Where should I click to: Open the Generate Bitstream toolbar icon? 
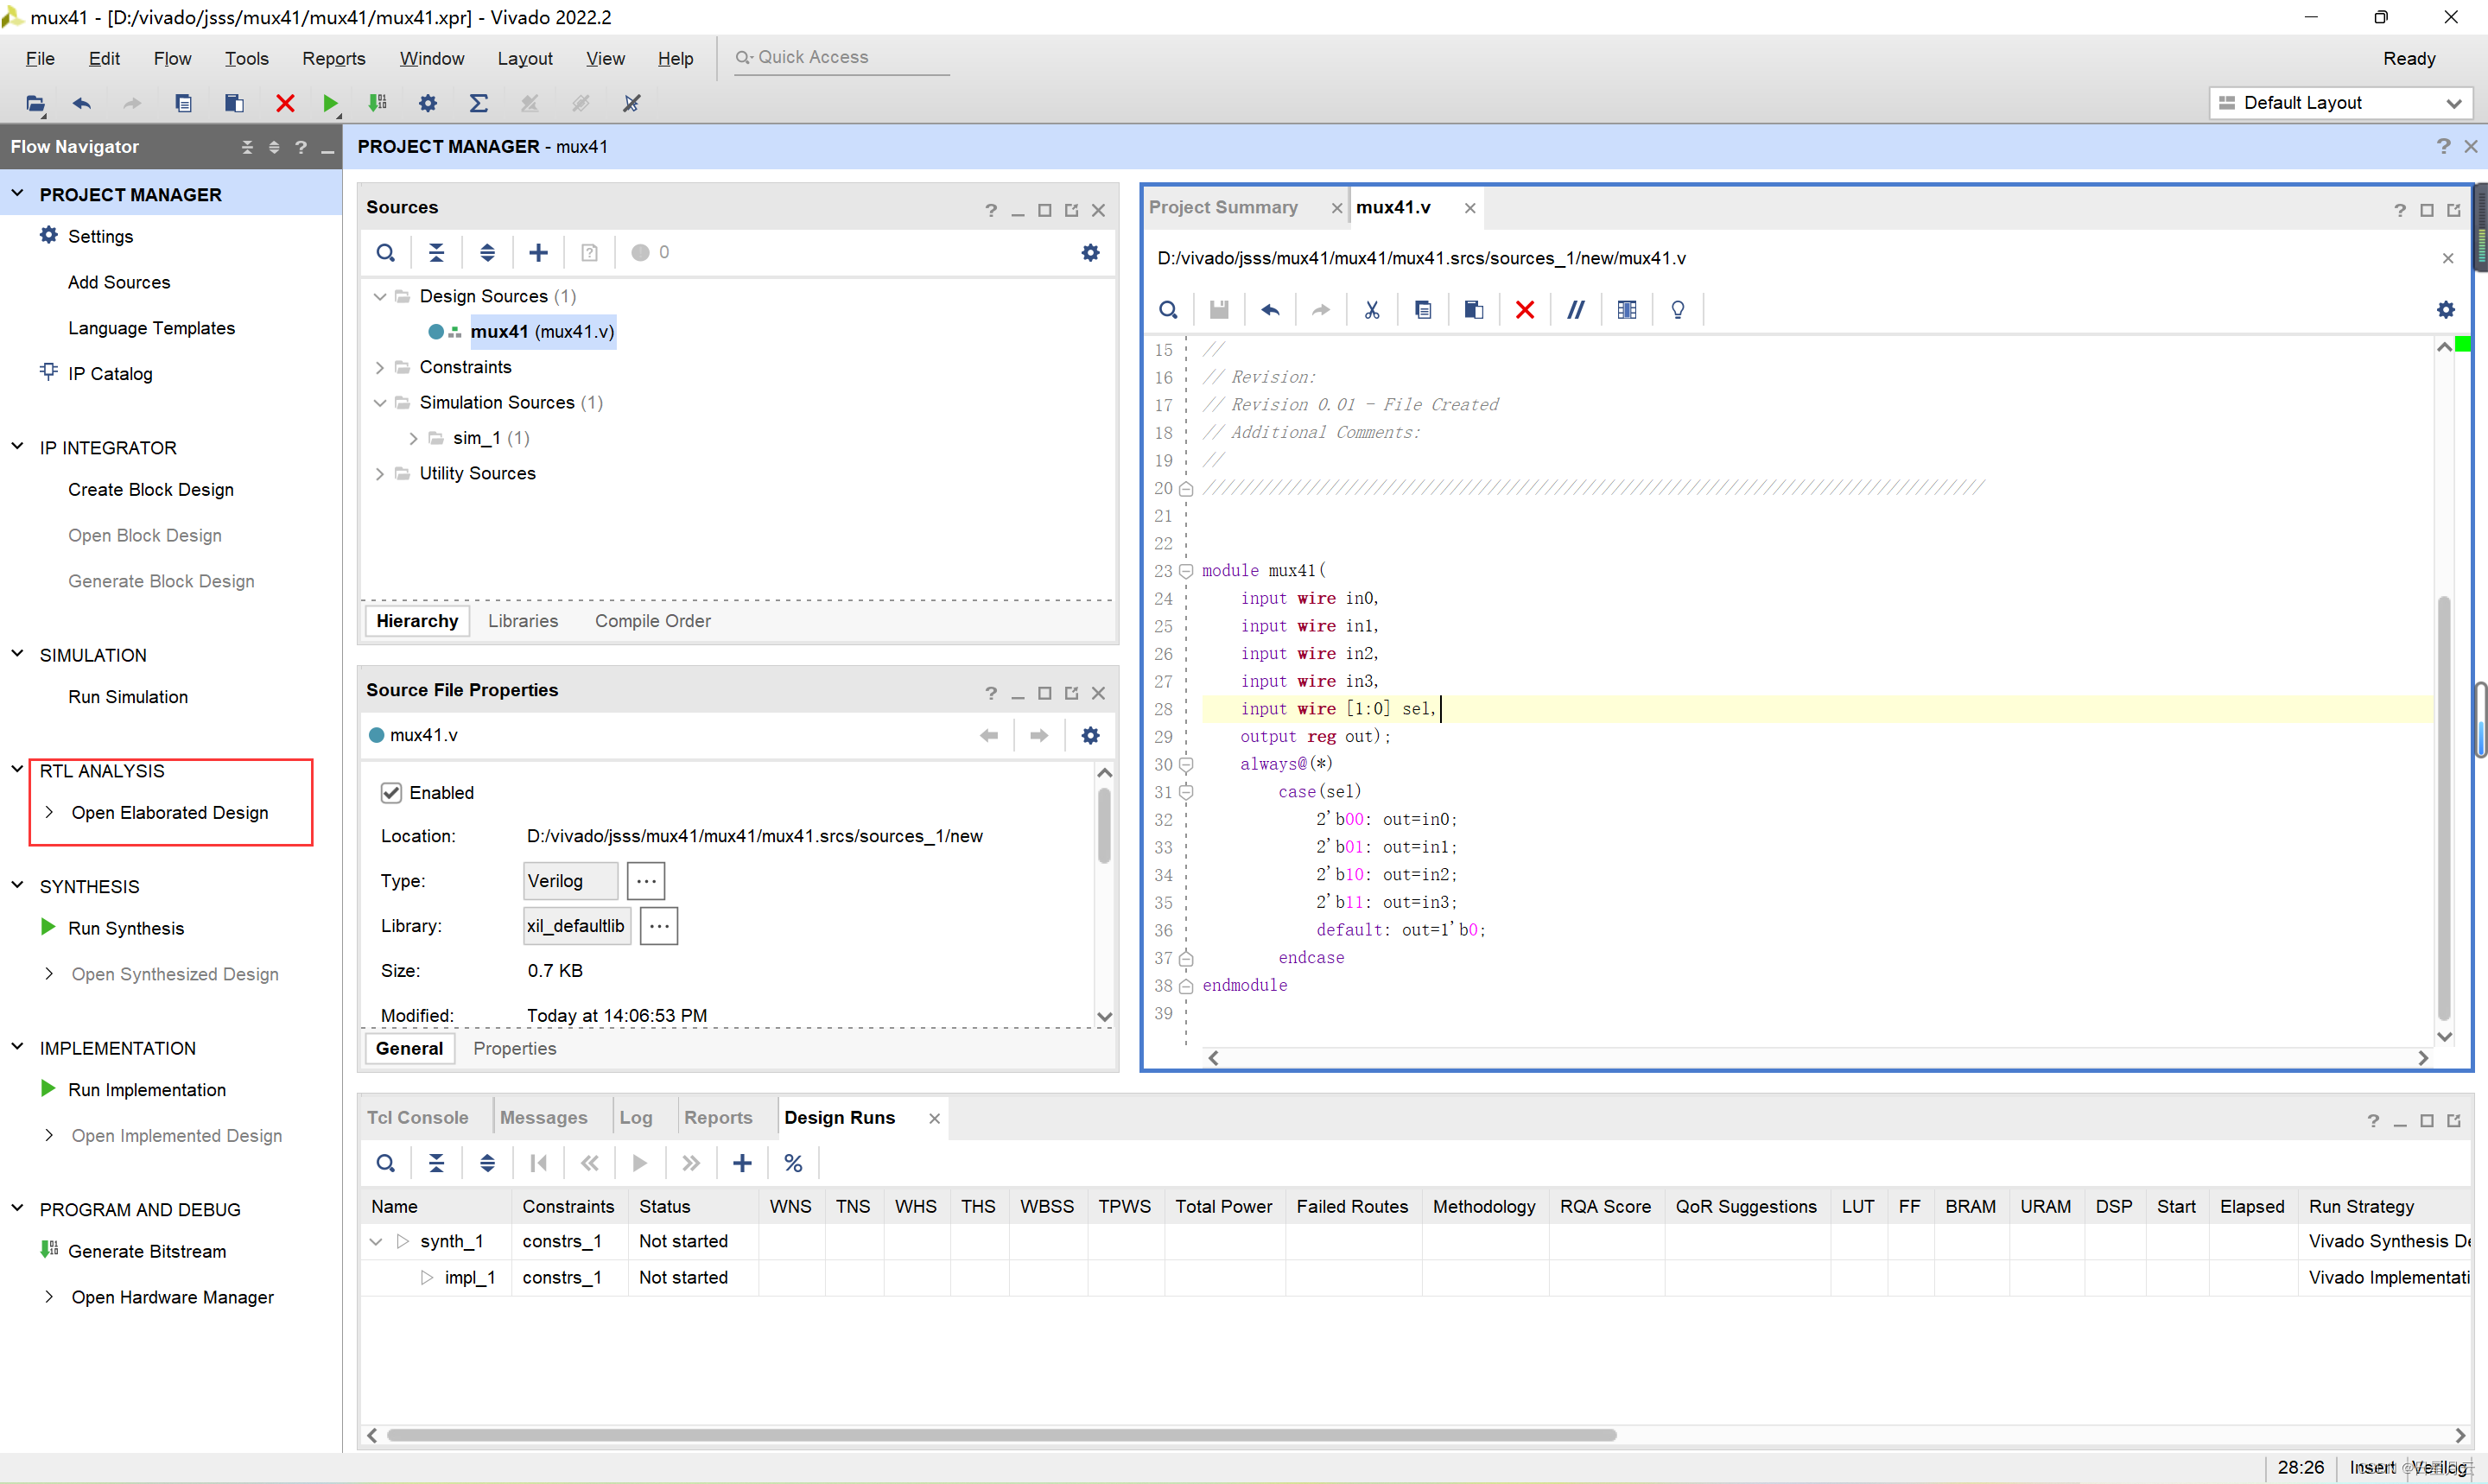pyautogui.click(x=377, y=103)
